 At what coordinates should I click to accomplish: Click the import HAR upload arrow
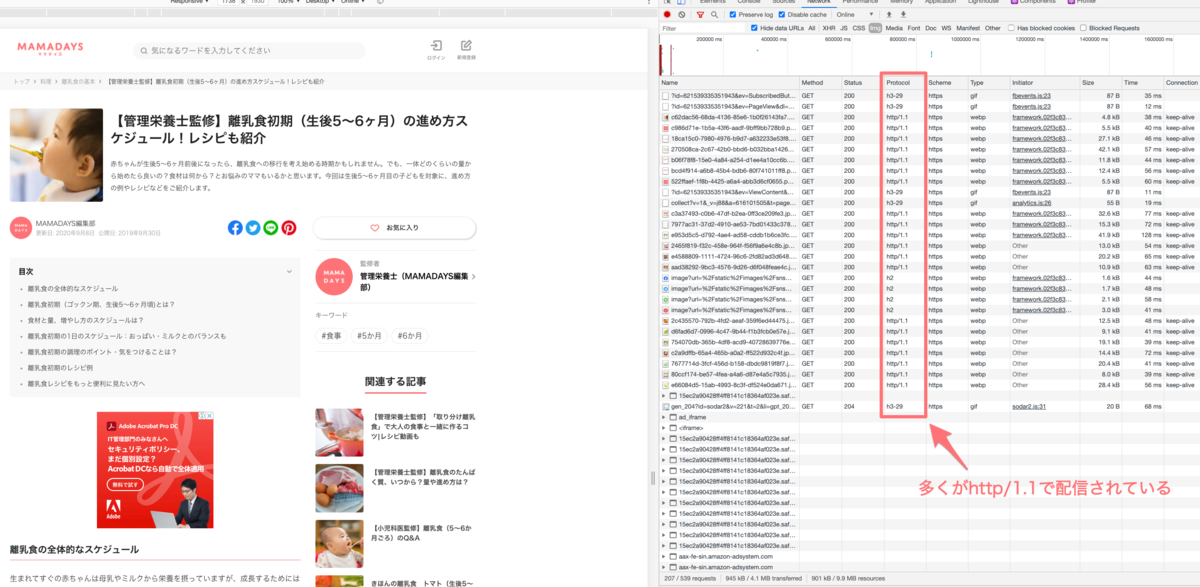pos(889,15)
